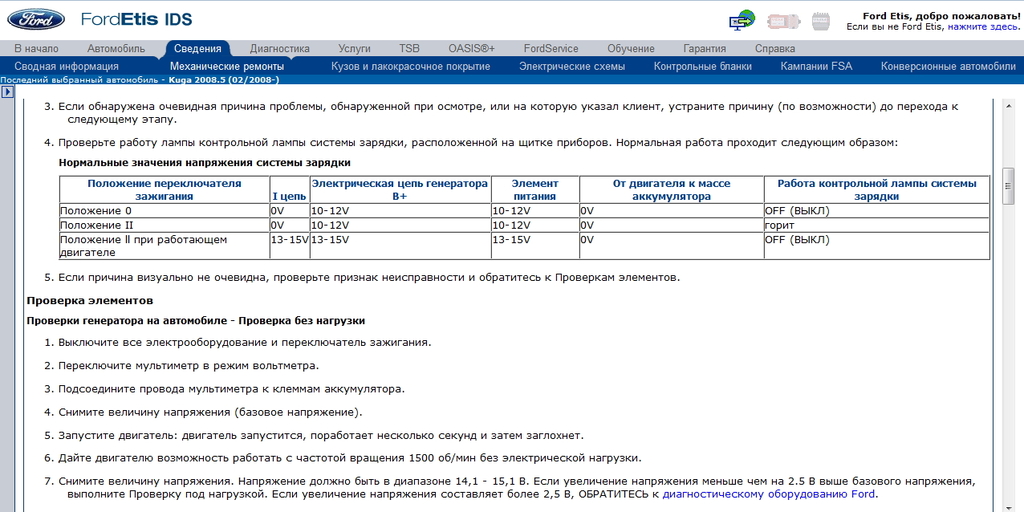1024x512 pixels.
Task: Open the FordService tab
Action: coord(551,48)
